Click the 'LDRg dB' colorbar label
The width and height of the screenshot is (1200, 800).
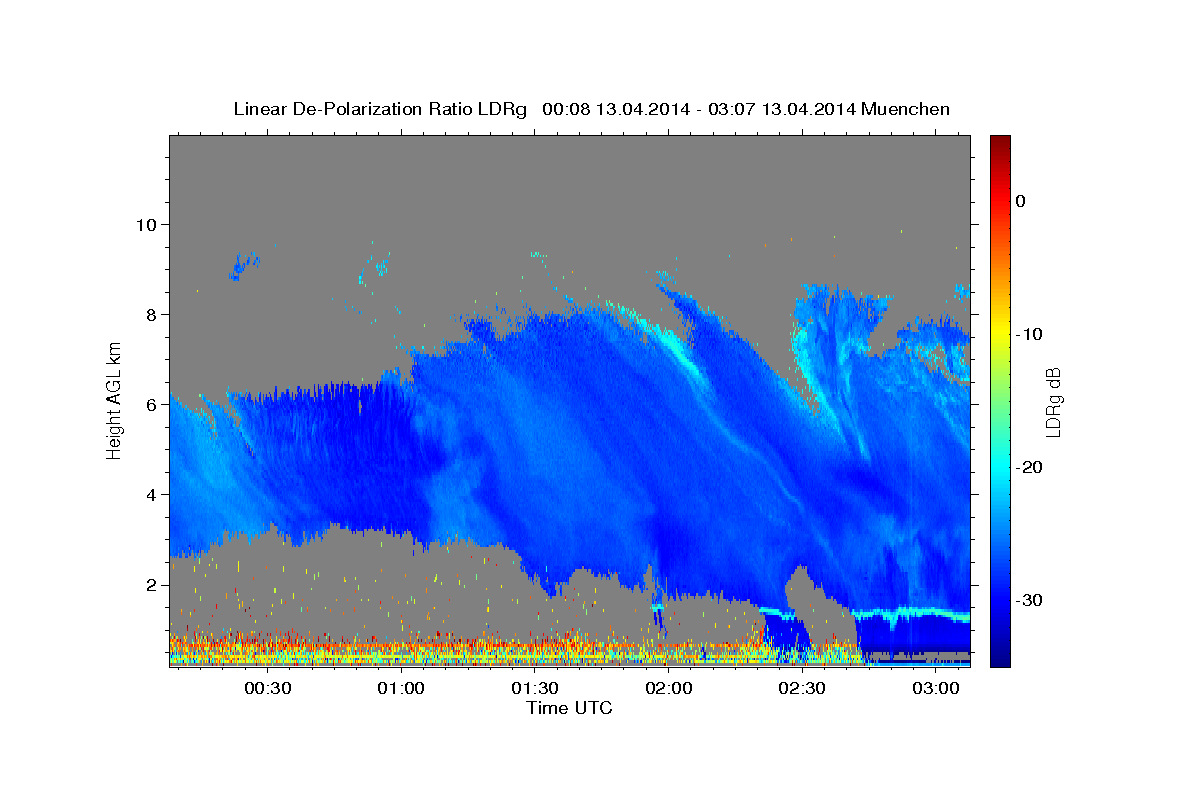(1053, 402)
